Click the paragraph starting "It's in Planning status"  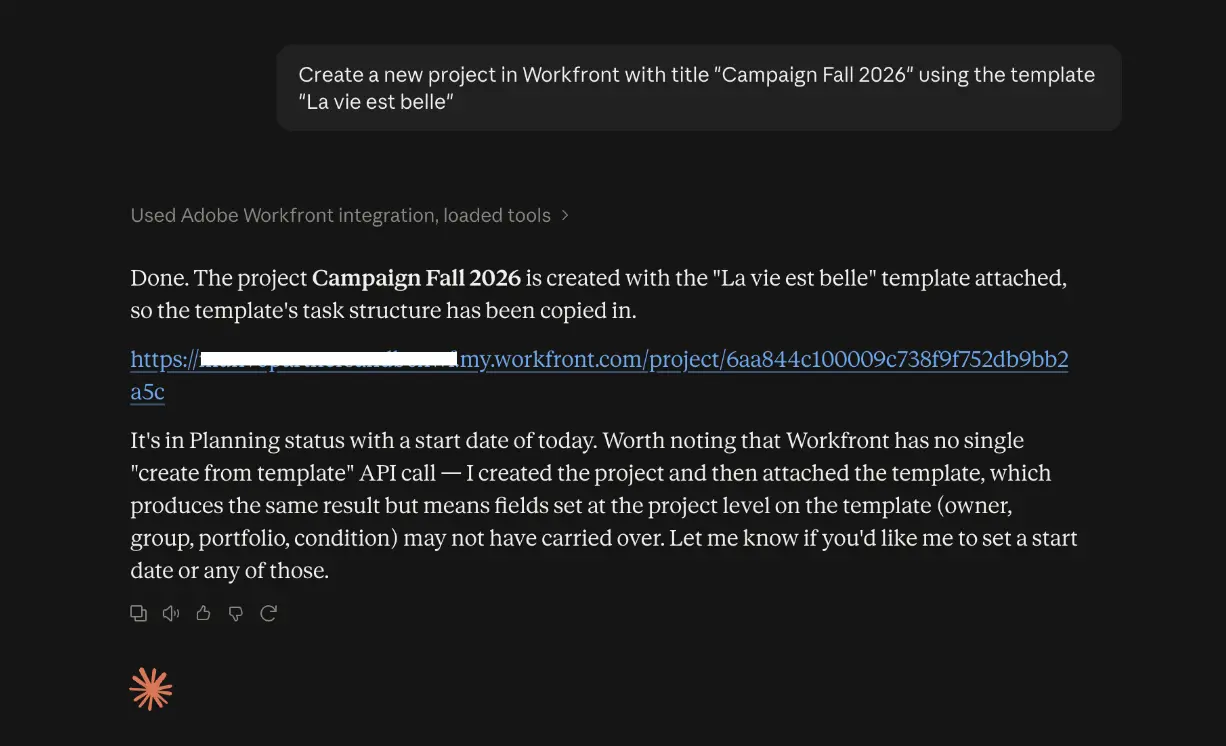click(x=604, y=505)
